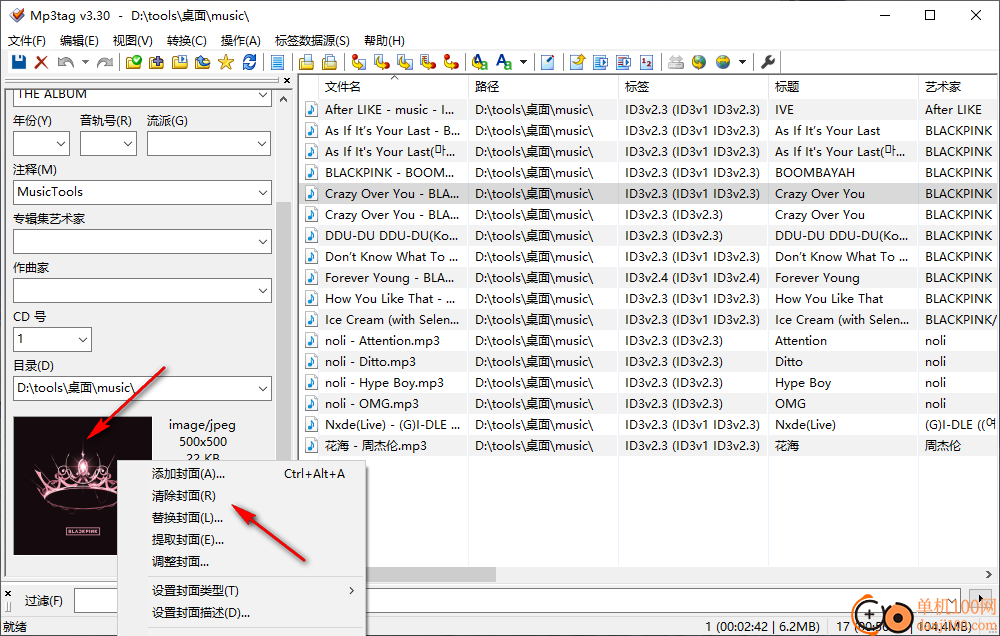The image size is (1000, 636).
Task: Click the Select all files list icon
Action: (x=277, y=62)
